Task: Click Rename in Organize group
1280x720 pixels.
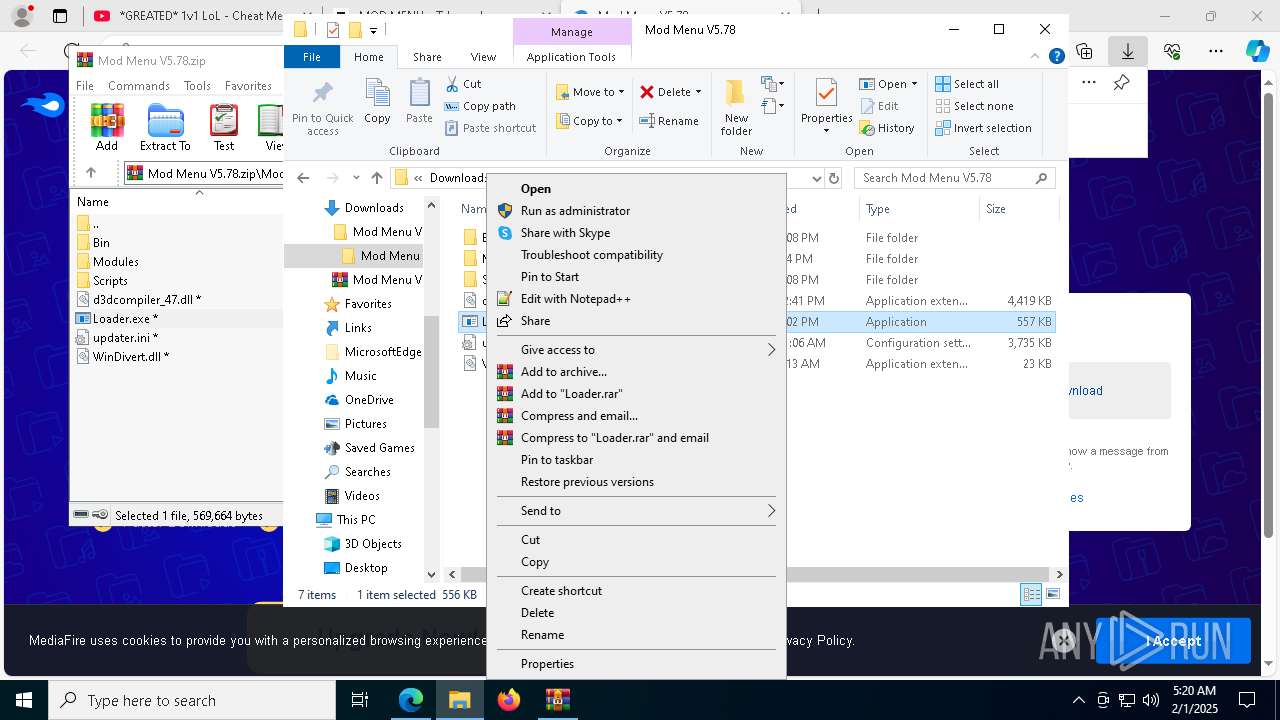Action: 669,121
